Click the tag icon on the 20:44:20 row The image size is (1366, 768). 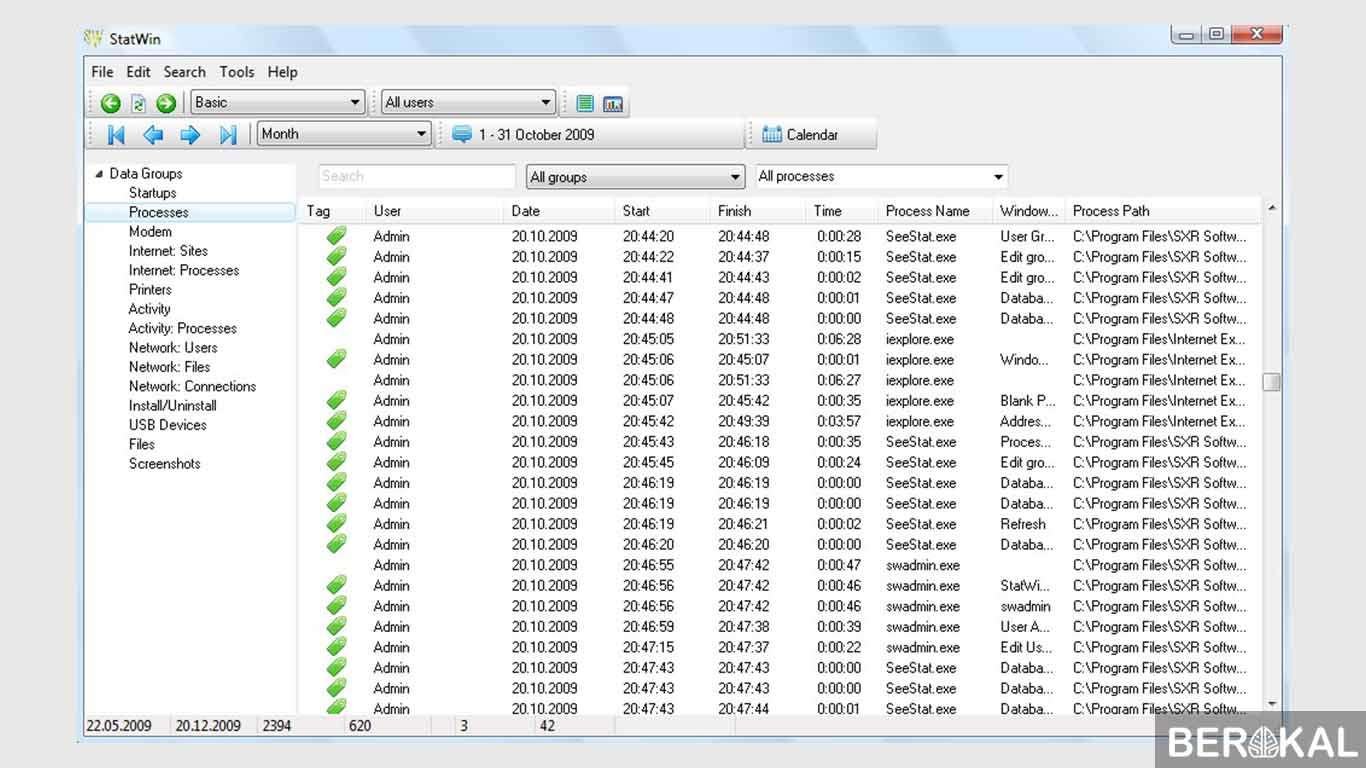[x=337, y=236]
